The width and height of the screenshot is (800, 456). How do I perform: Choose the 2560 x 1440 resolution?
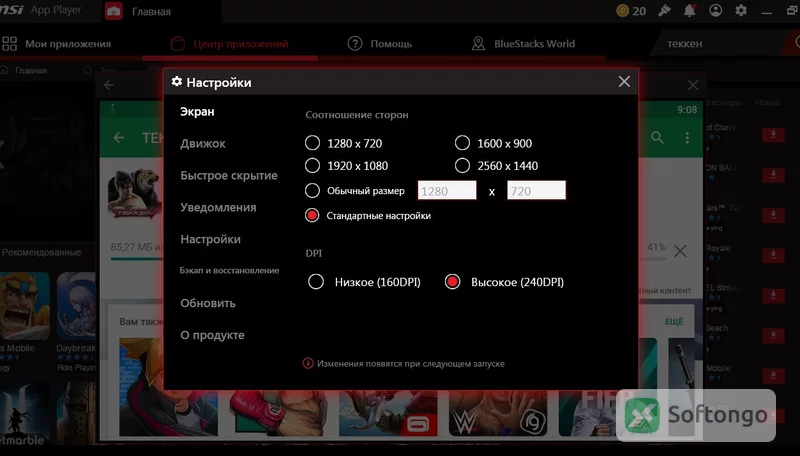(462, 166)
